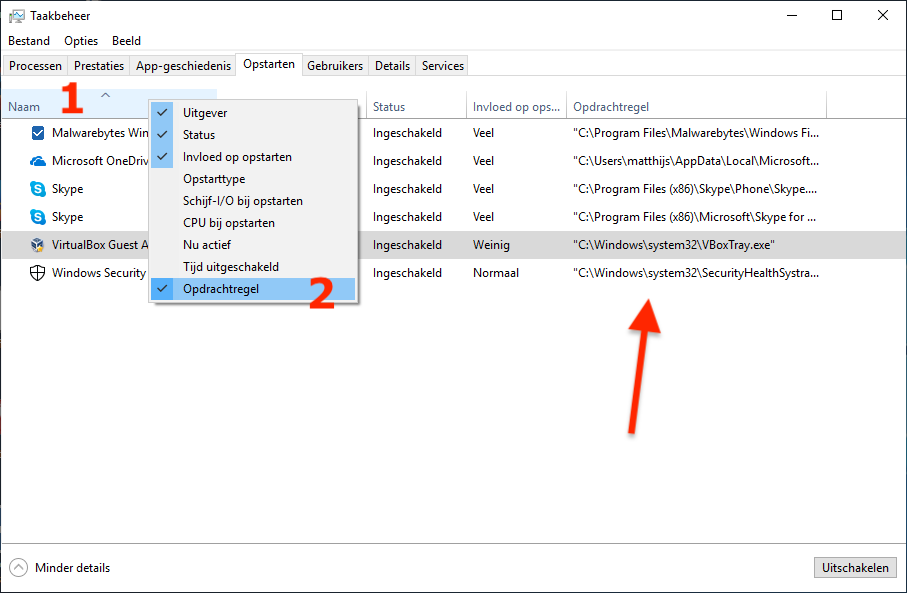Select the second Skype entry icon
This screenshot has height=593, width=907.
38,217
